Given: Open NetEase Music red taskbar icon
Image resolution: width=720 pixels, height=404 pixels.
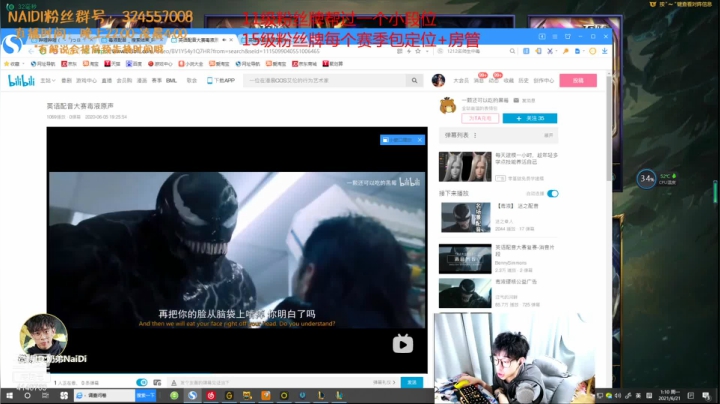Looking at the screenshot, I should tap(211, 395).
